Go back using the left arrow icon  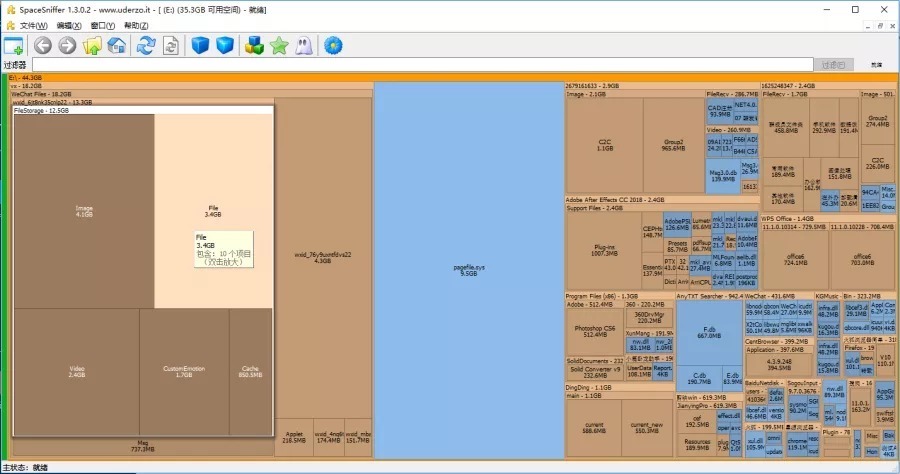tap(42, 45)
